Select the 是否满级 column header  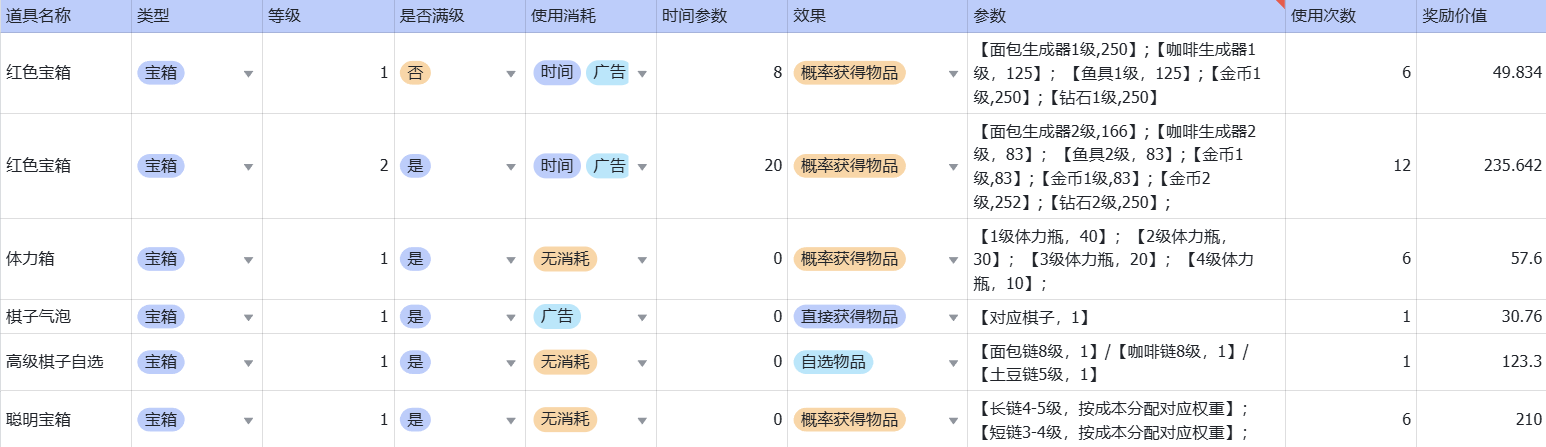(x=460, y=16)
